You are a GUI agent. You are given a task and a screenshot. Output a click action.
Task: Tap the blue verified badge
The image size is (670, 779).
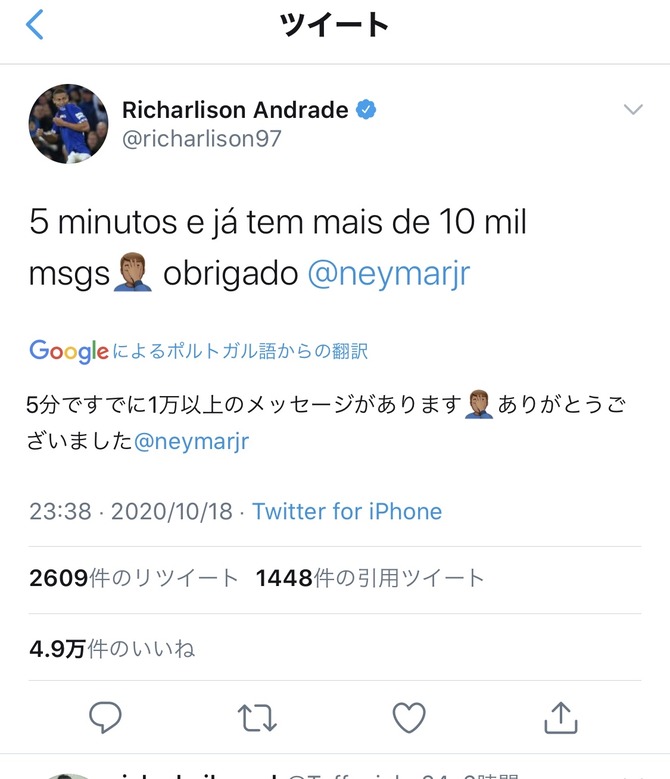coord(366,109)
